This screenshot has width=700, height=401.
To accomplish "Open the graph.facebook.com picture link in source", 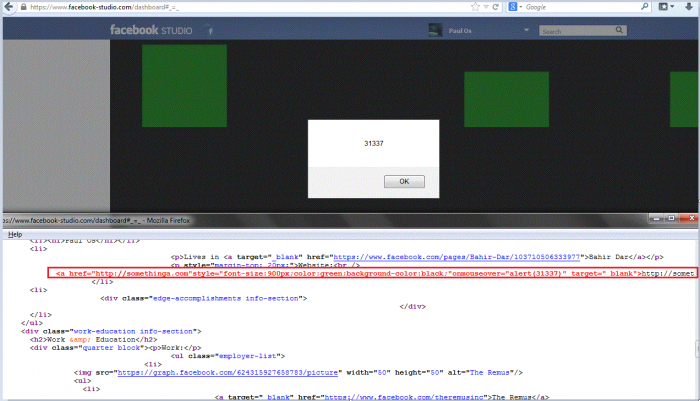I will tap(228, 372).
